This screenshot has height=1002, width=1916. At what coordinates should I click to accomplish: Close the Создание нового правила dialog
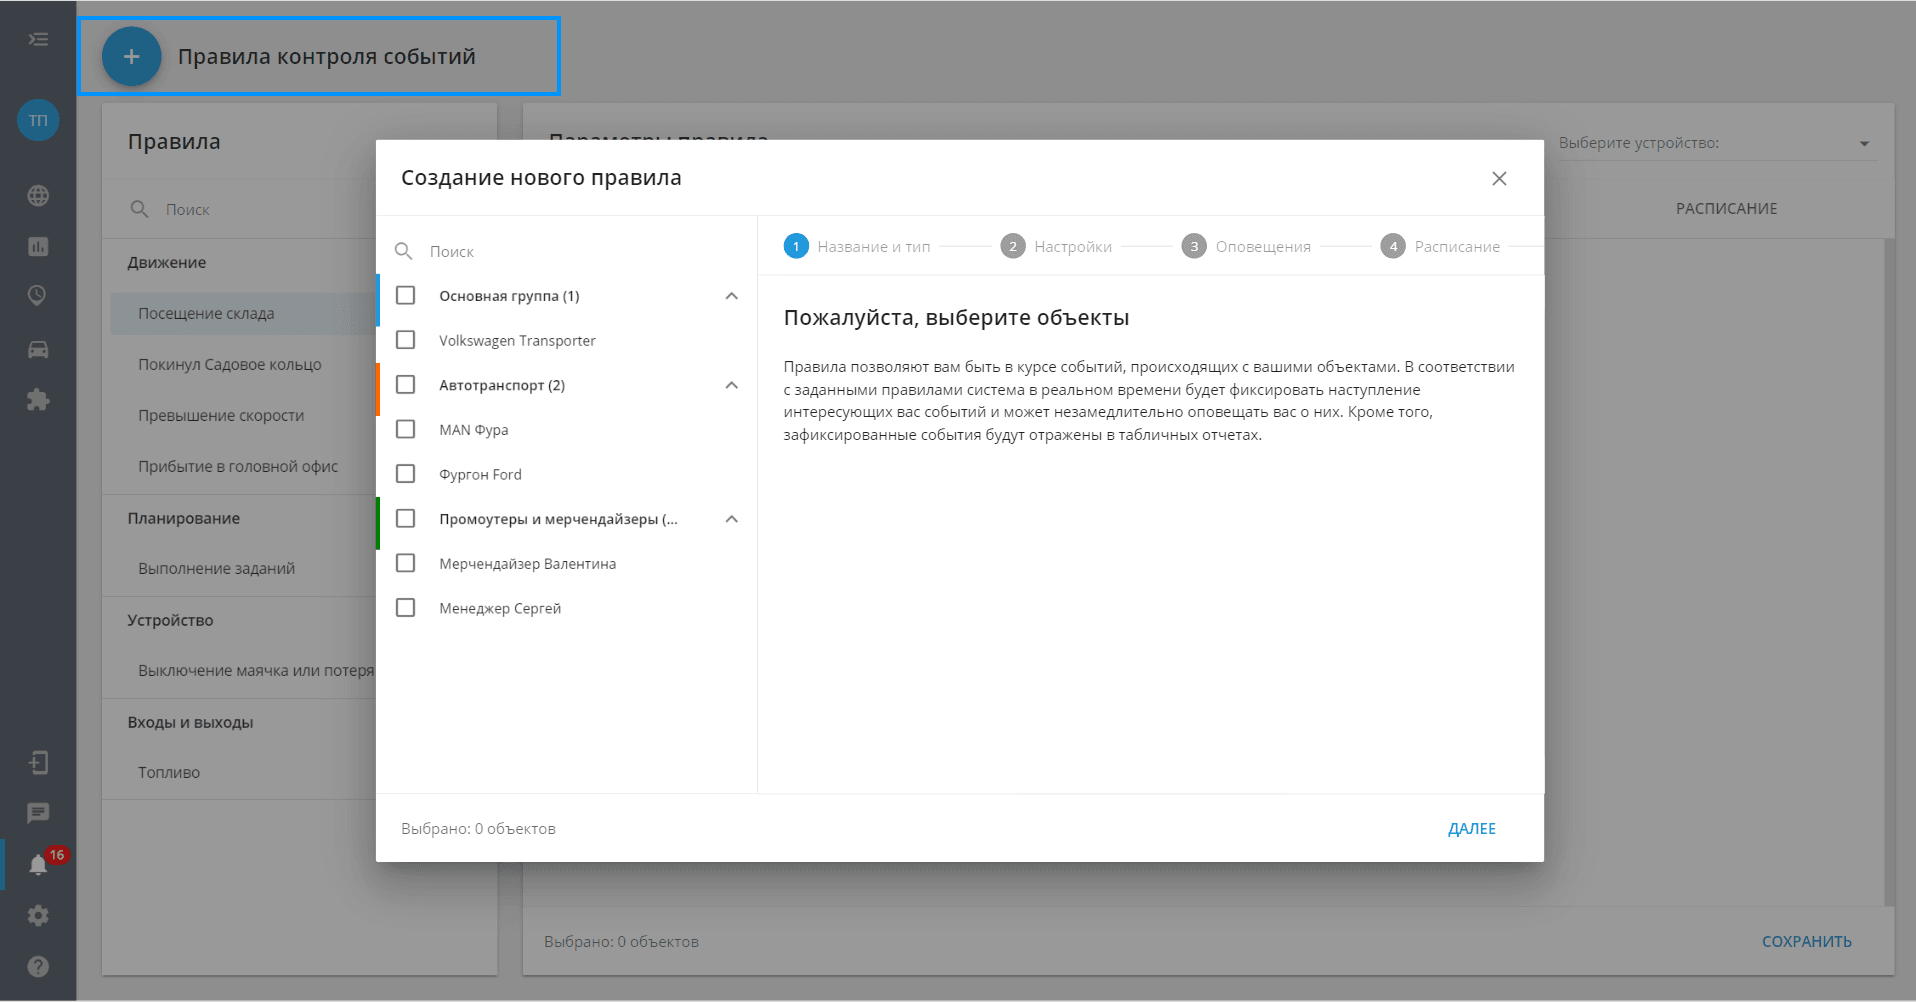point(1499,178)
